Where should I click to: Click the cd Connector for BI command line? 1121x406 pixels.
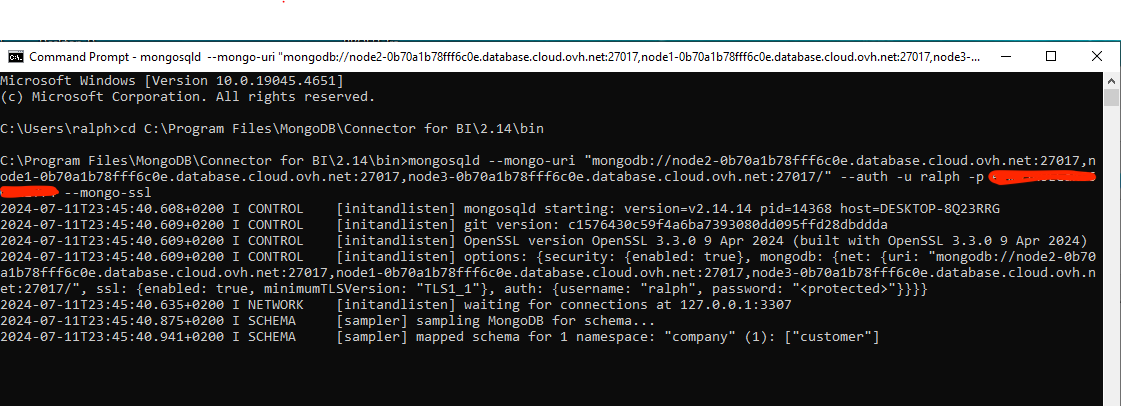click(272, 129)
